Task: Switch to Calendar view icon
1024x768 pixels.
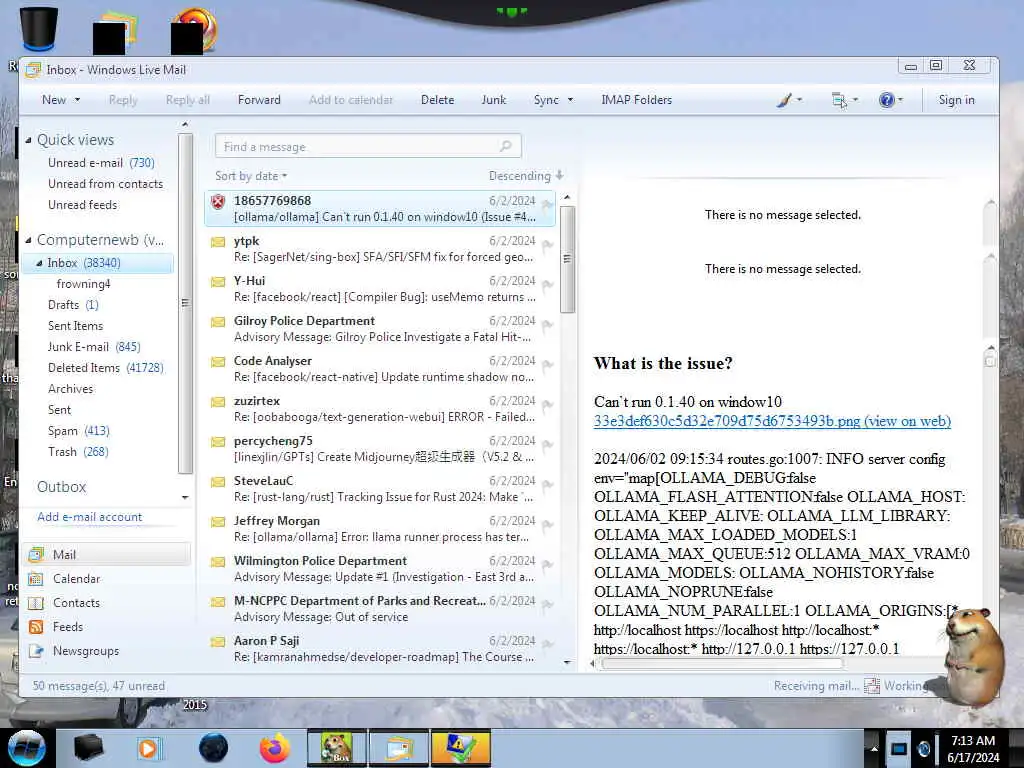Action: (35, 579)
